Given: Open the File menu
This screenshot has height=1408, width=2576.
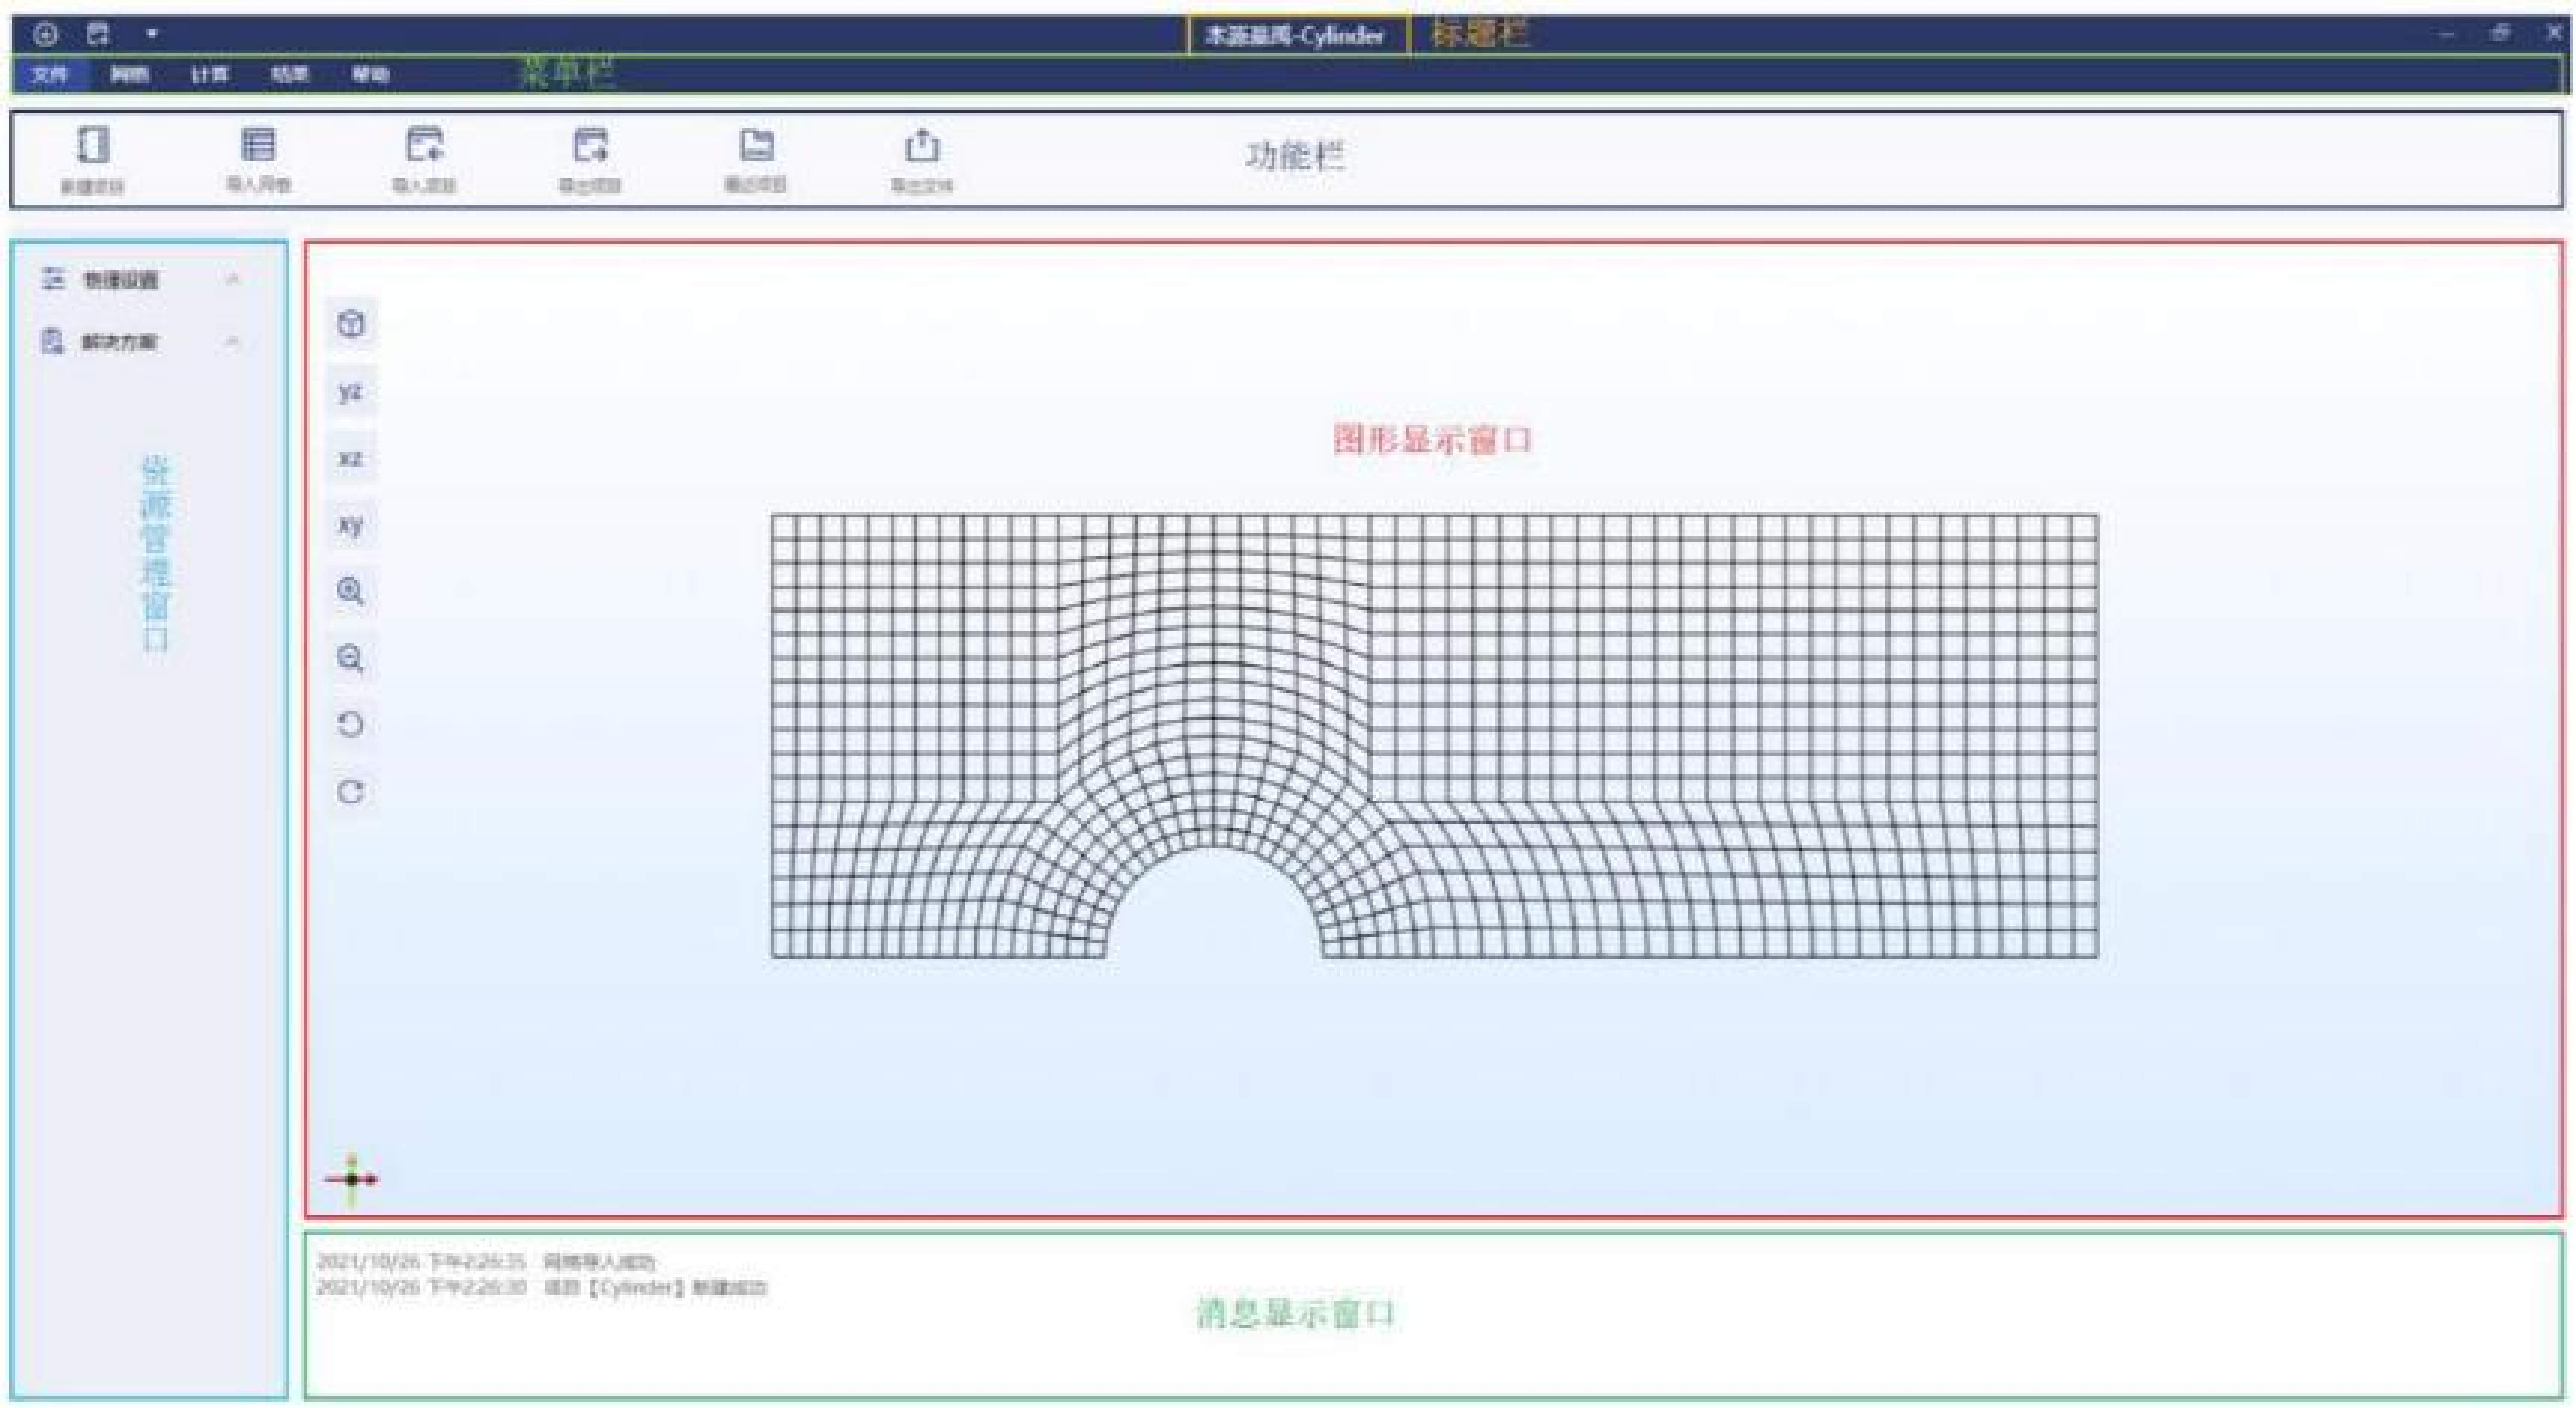Looking at the screenshot, I should point(50,74).
